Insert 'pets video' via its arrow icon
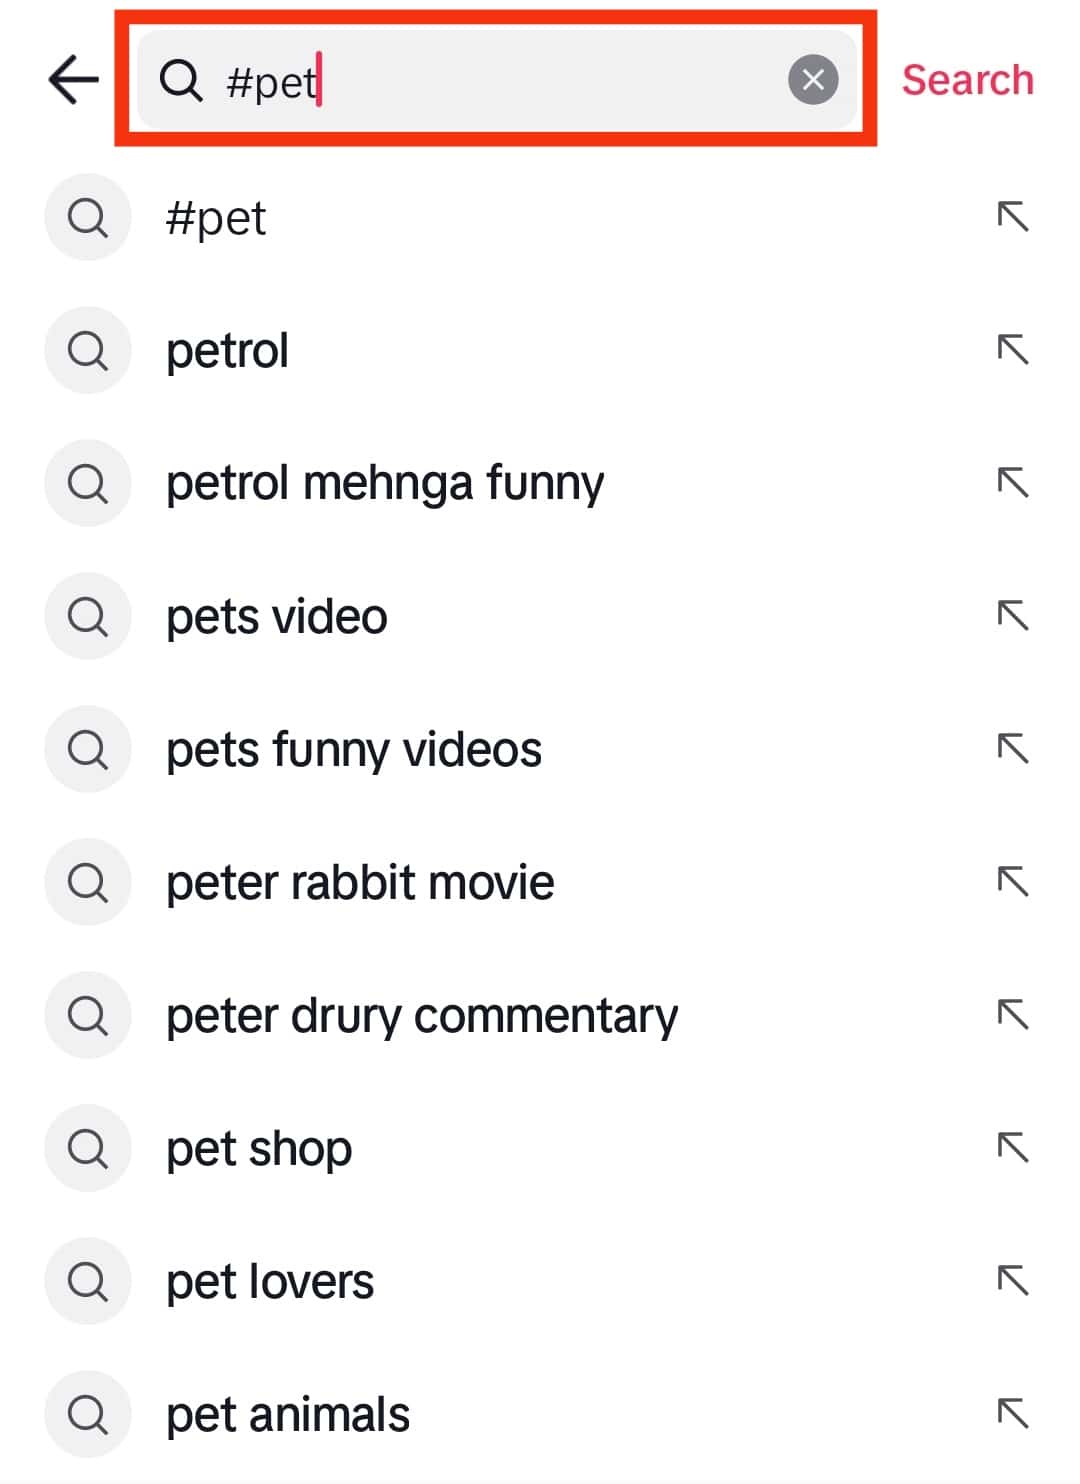1080x1484 pixels. (x=1013, y=616)
